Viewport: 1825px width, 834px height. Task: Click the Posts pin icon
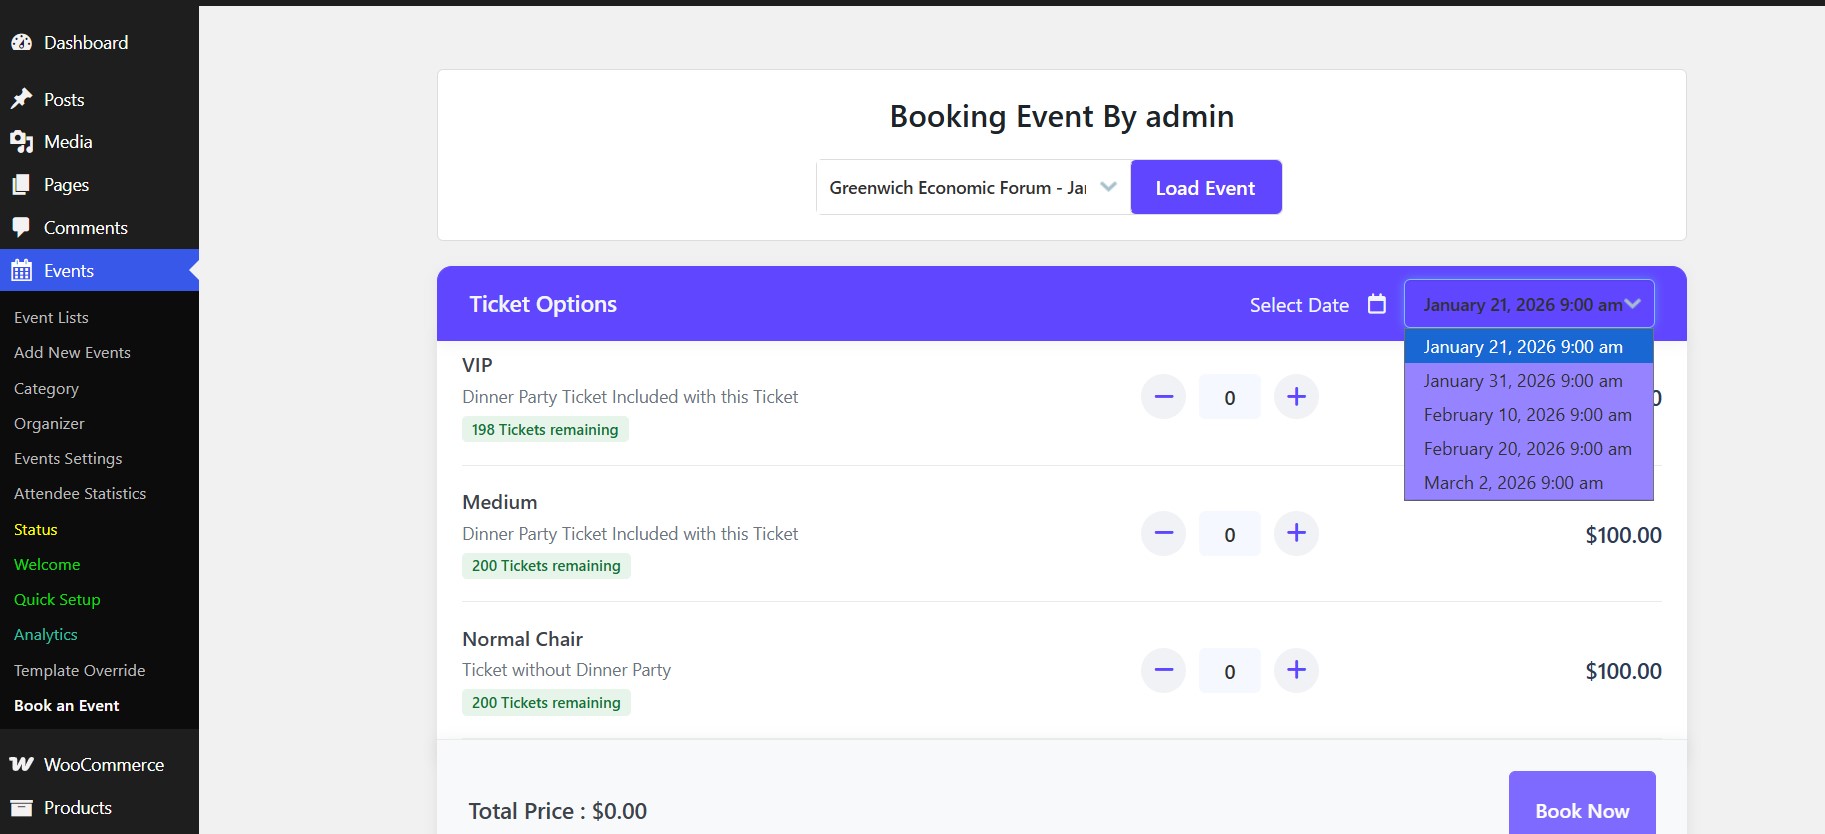pyautogui.click(x=21, y=99)
